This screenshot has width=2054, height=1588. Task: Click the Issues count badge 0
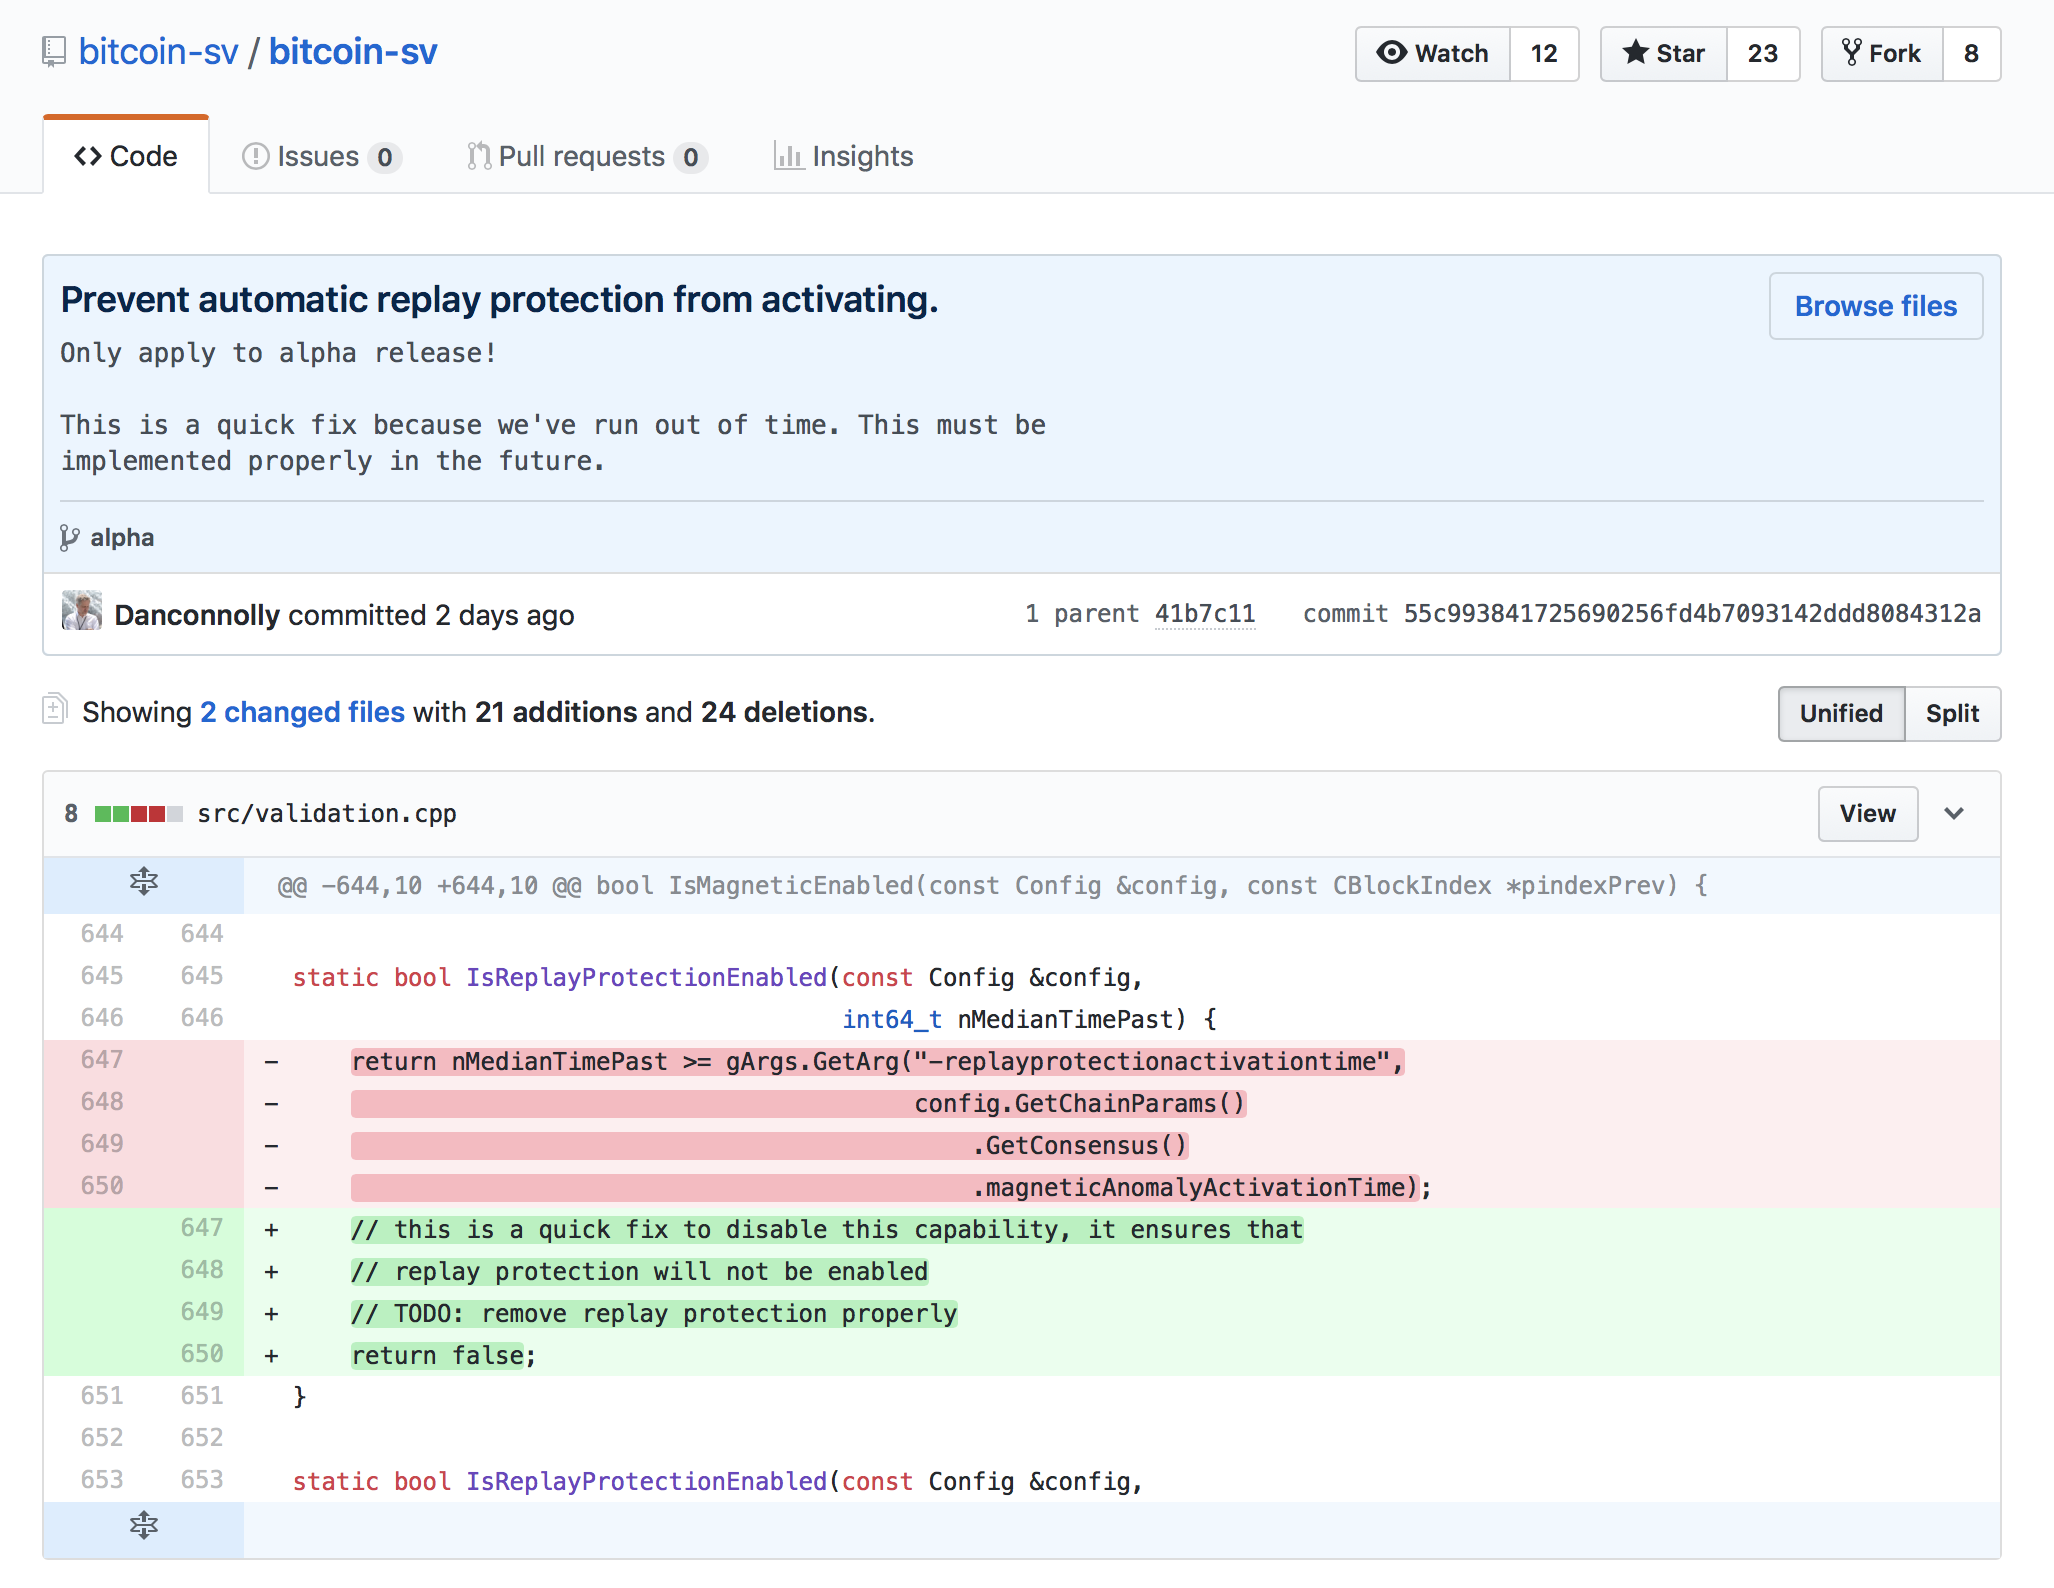point(385,157)
